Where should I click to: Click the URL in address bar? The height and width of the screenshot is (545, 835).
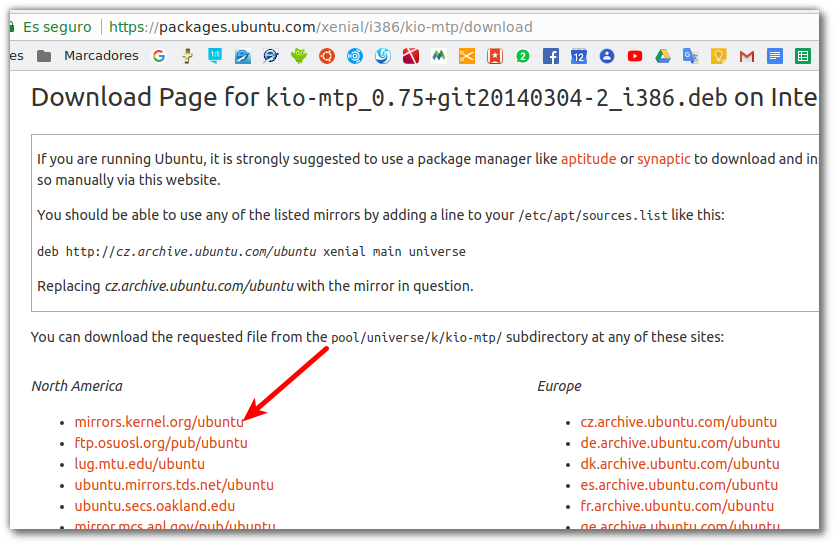pos(321,27)
